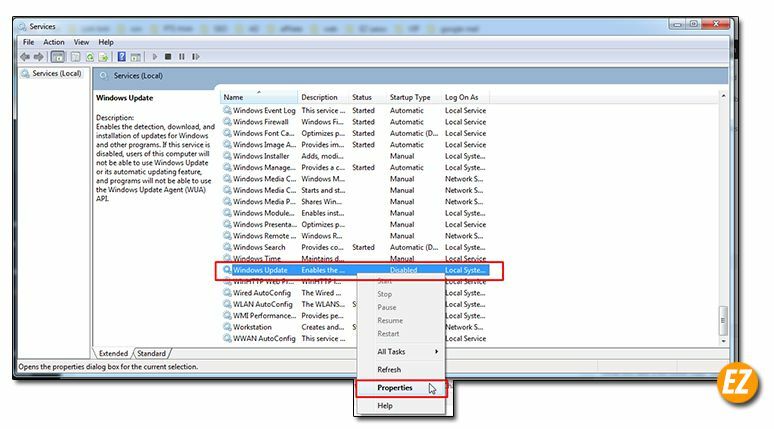Screen dimensions: 774x429
Task: Click the gear icon beside Windows Event Log
Action: tap(227, 110)
